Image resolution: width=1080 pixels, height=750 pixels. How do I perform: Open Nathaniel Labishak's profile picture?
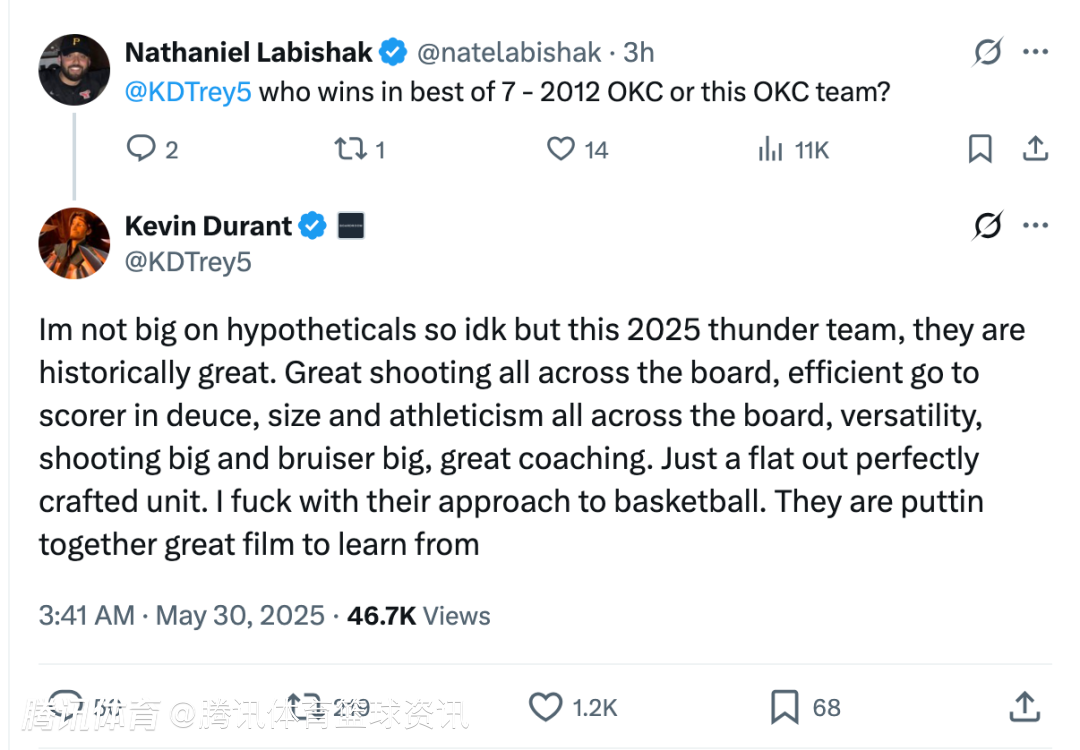(74, 70)
